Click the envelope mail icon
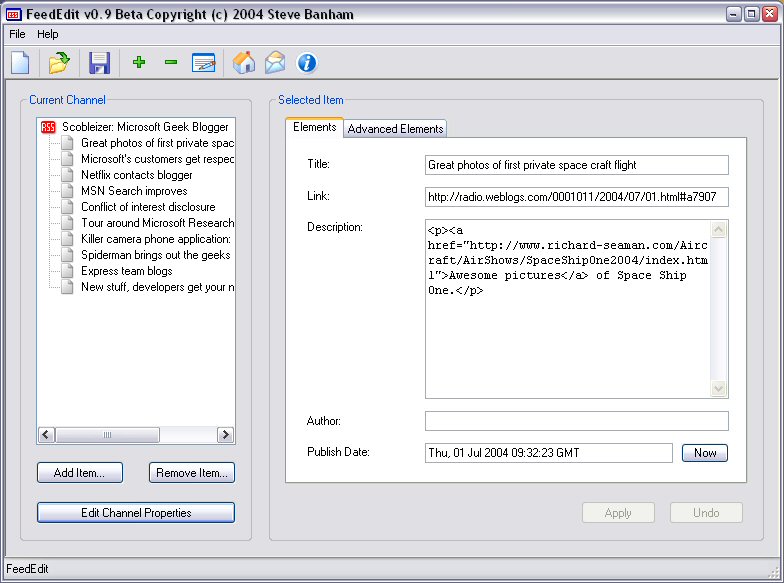 (x=275, y=63)
